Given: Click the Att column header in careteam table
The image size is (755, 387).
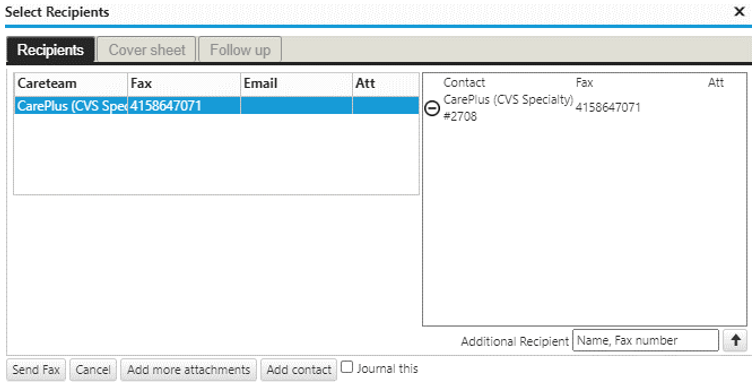Looking at the screenshot, I should [385, 84].
